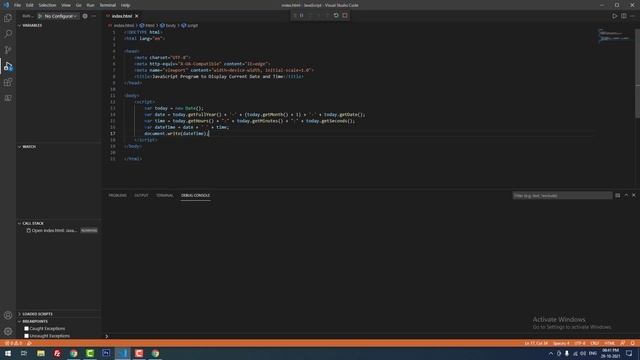This screenshot has width=640, height=360.
Task: Clear the debug console output icon
Action: coord(618,196)
